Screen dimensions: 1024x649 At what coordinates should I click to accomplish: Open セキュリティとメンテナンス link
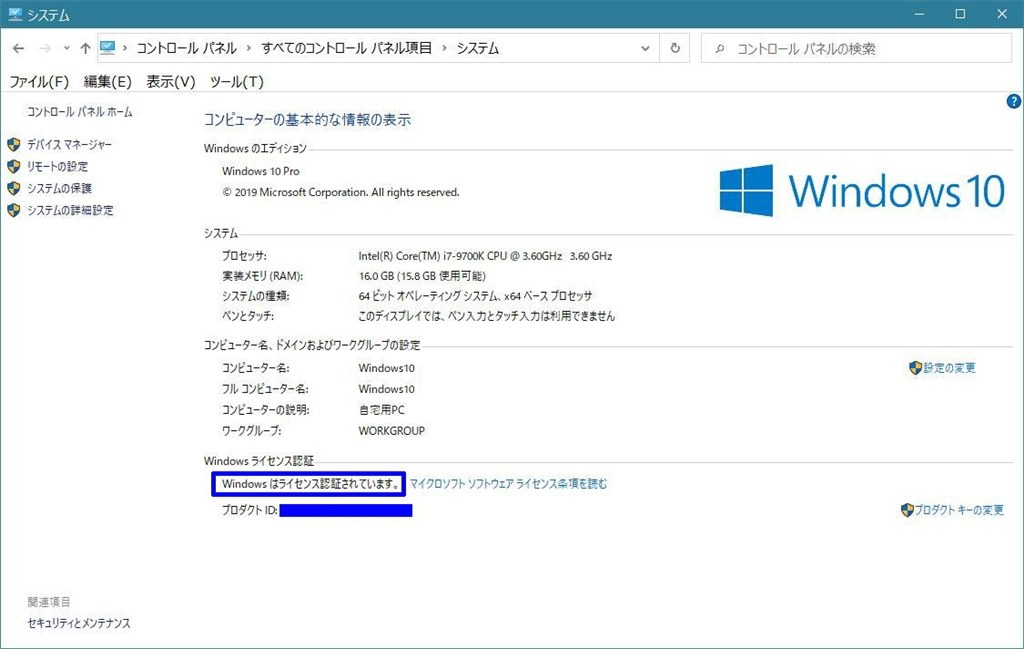[x=79, y=623]
